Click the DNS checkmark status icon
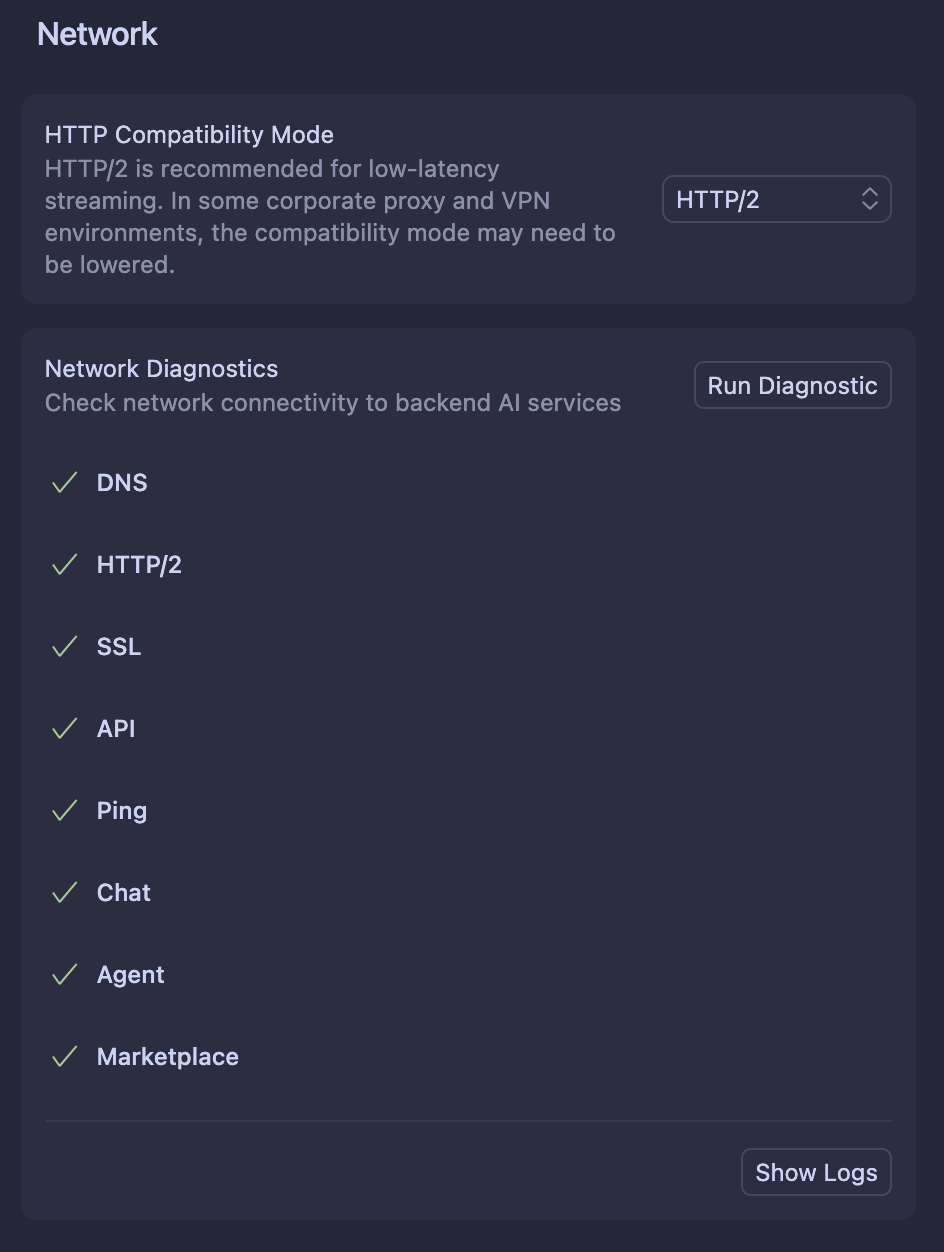 (x=65, y=483)
